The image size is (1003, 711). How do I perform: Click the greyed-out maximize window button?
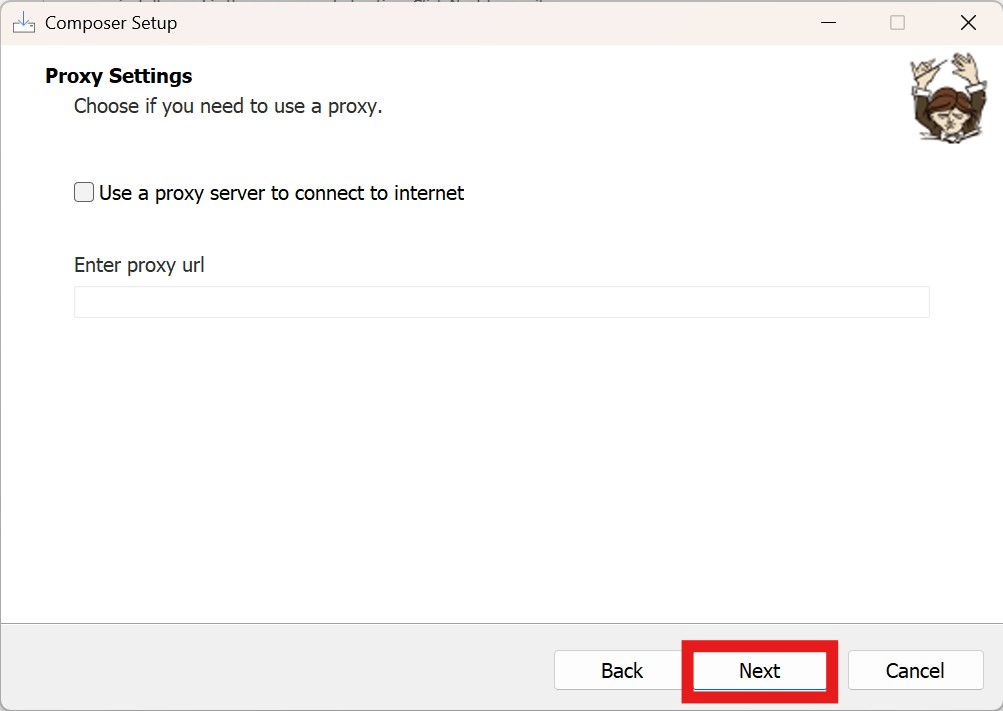click(897, 23)
